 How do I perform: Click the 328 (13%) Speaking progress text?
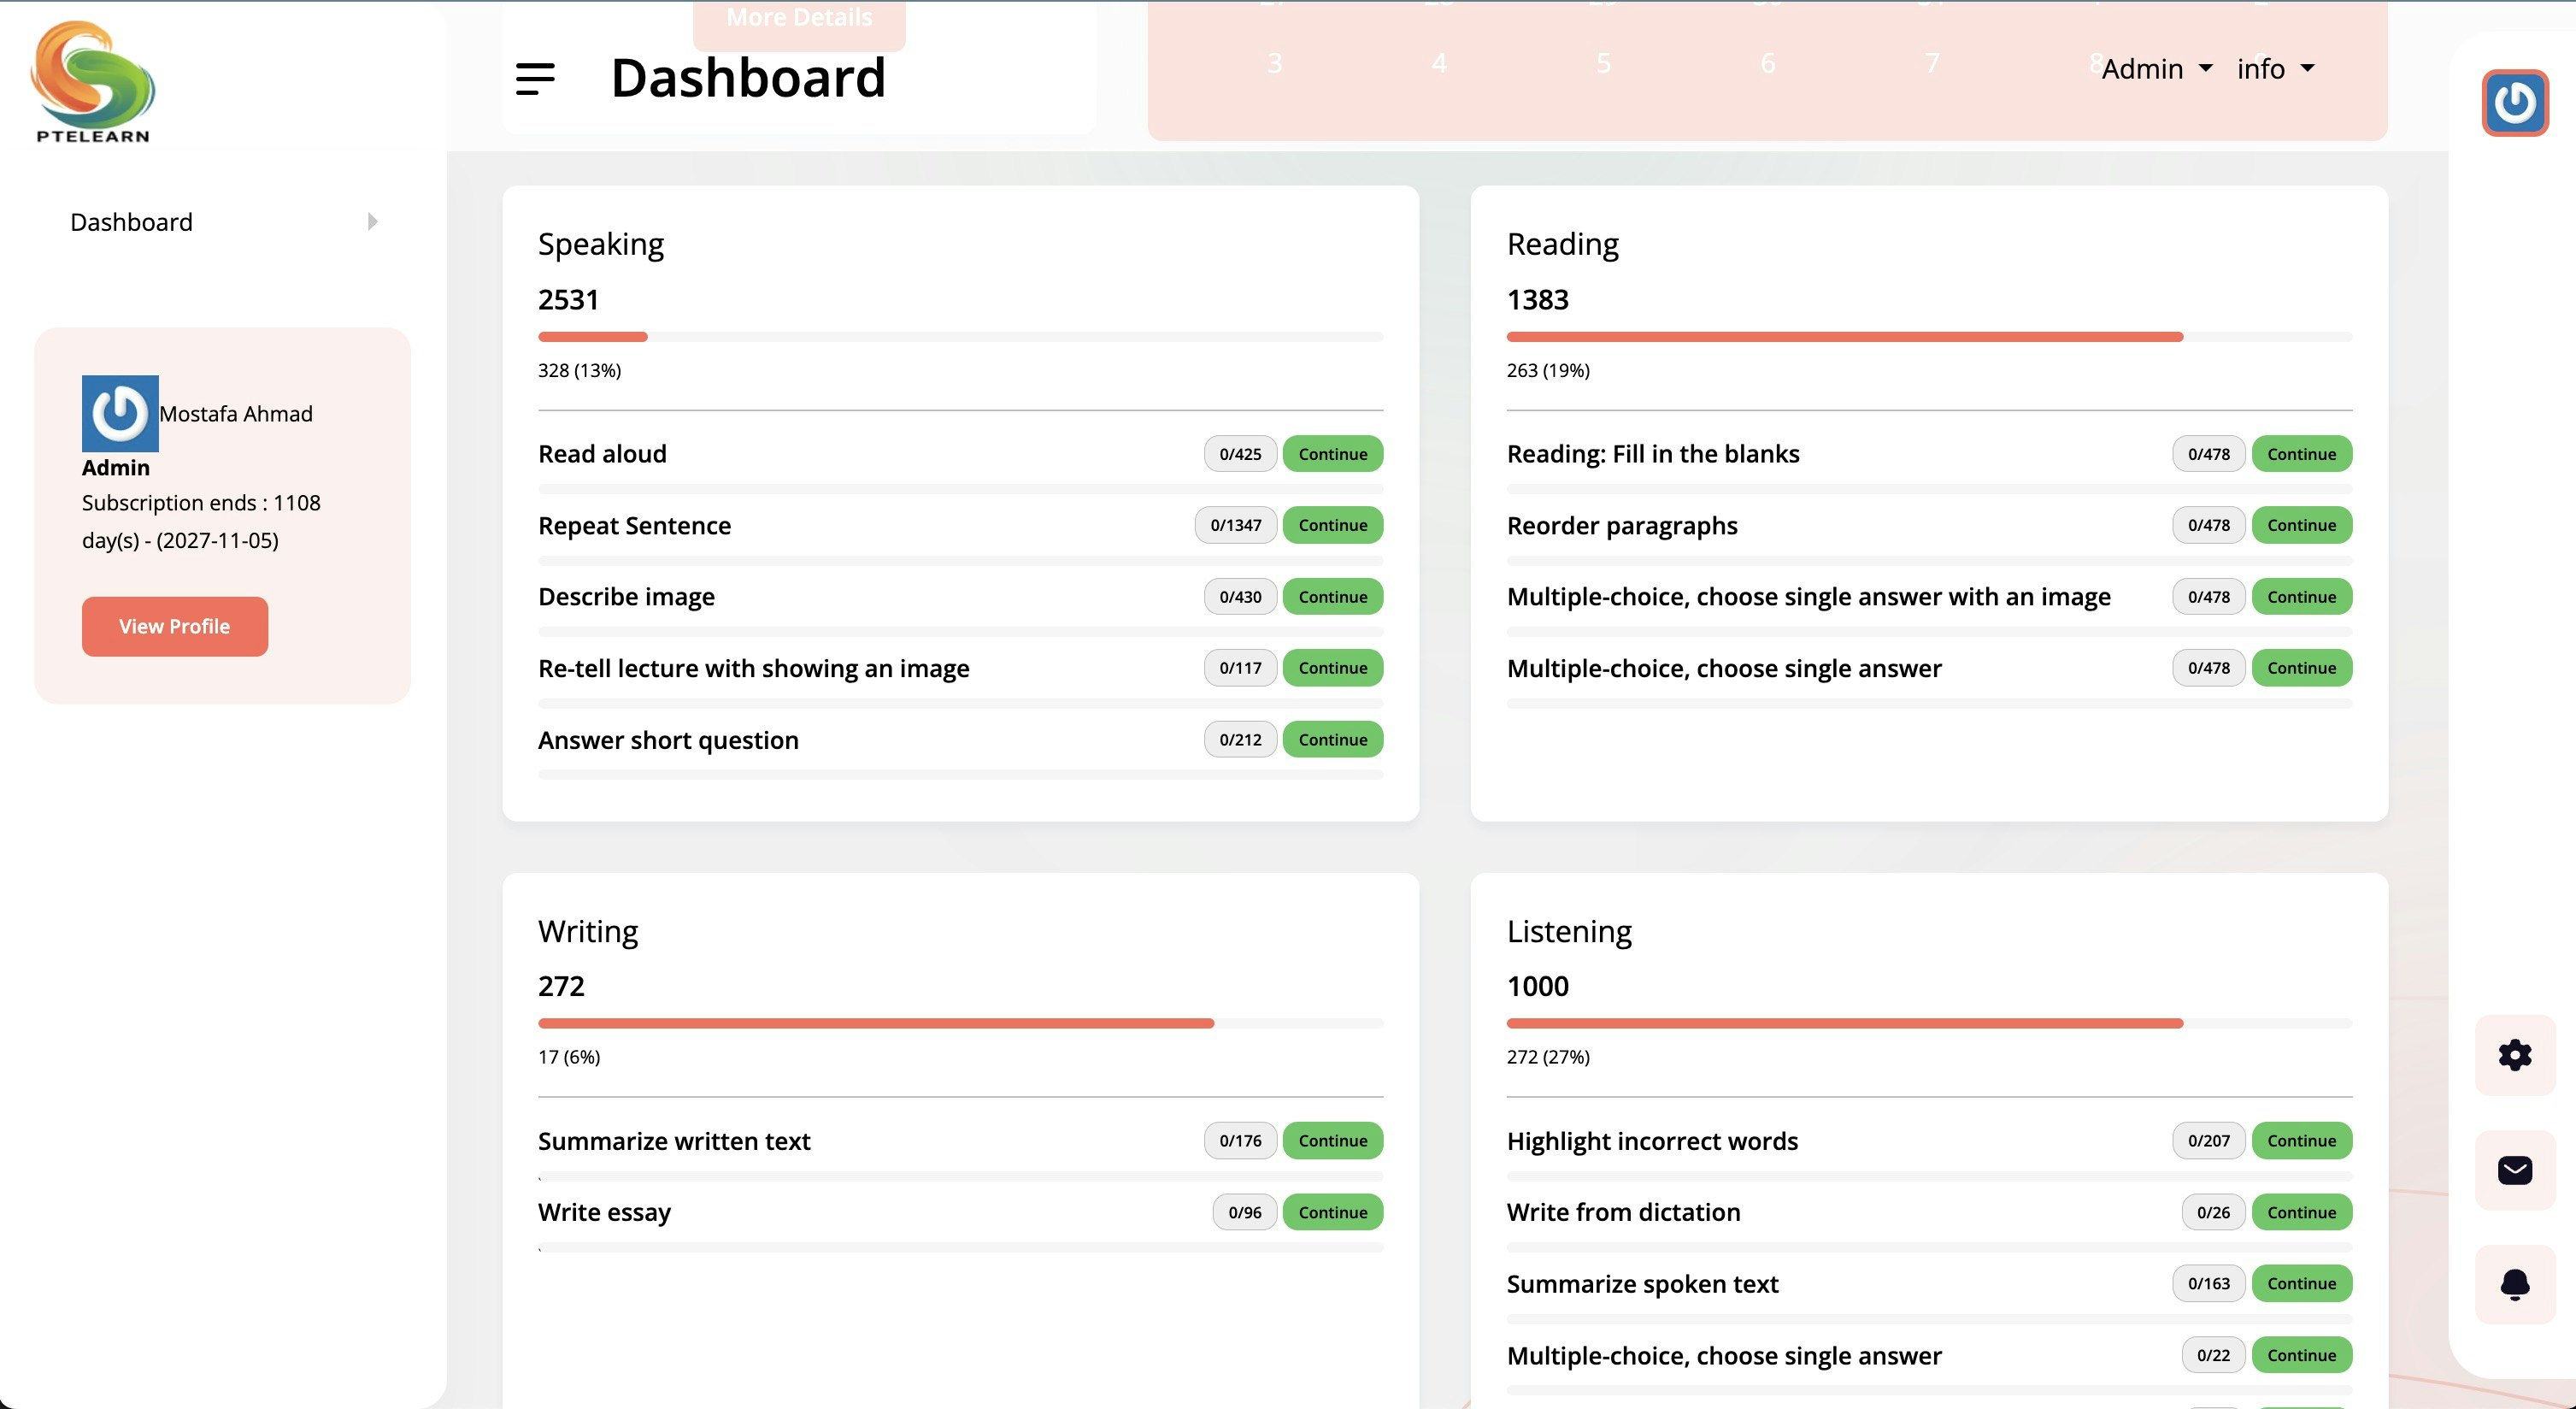pos(579,370)
